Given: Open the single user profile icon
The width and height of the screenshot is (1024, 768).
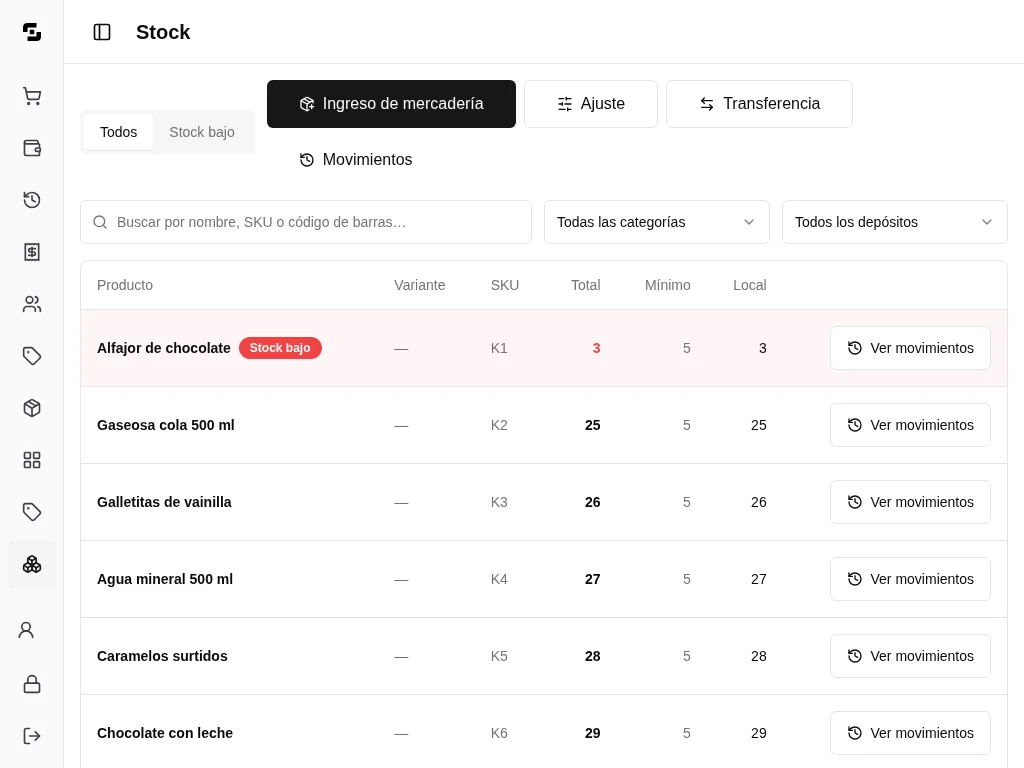Looking at the screenshot, I should tap(26, 630).
